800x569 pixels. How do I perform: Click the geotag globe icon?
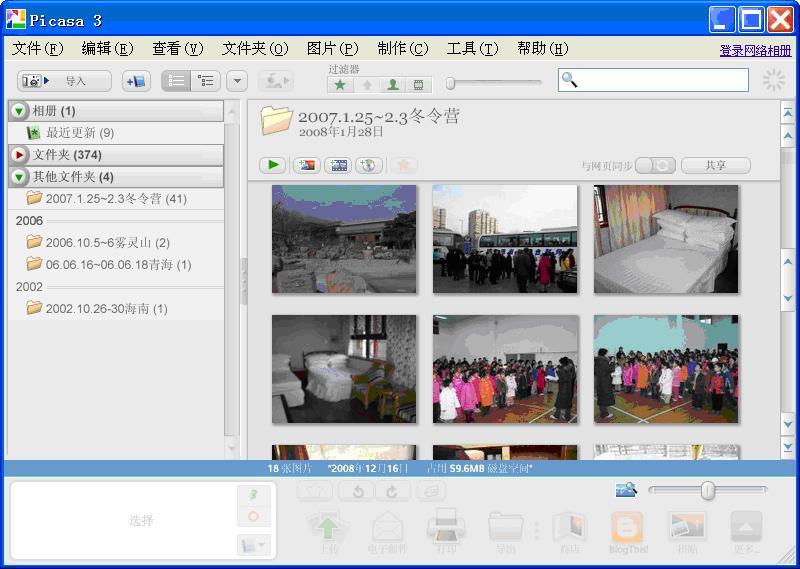(x=368, y=165)
